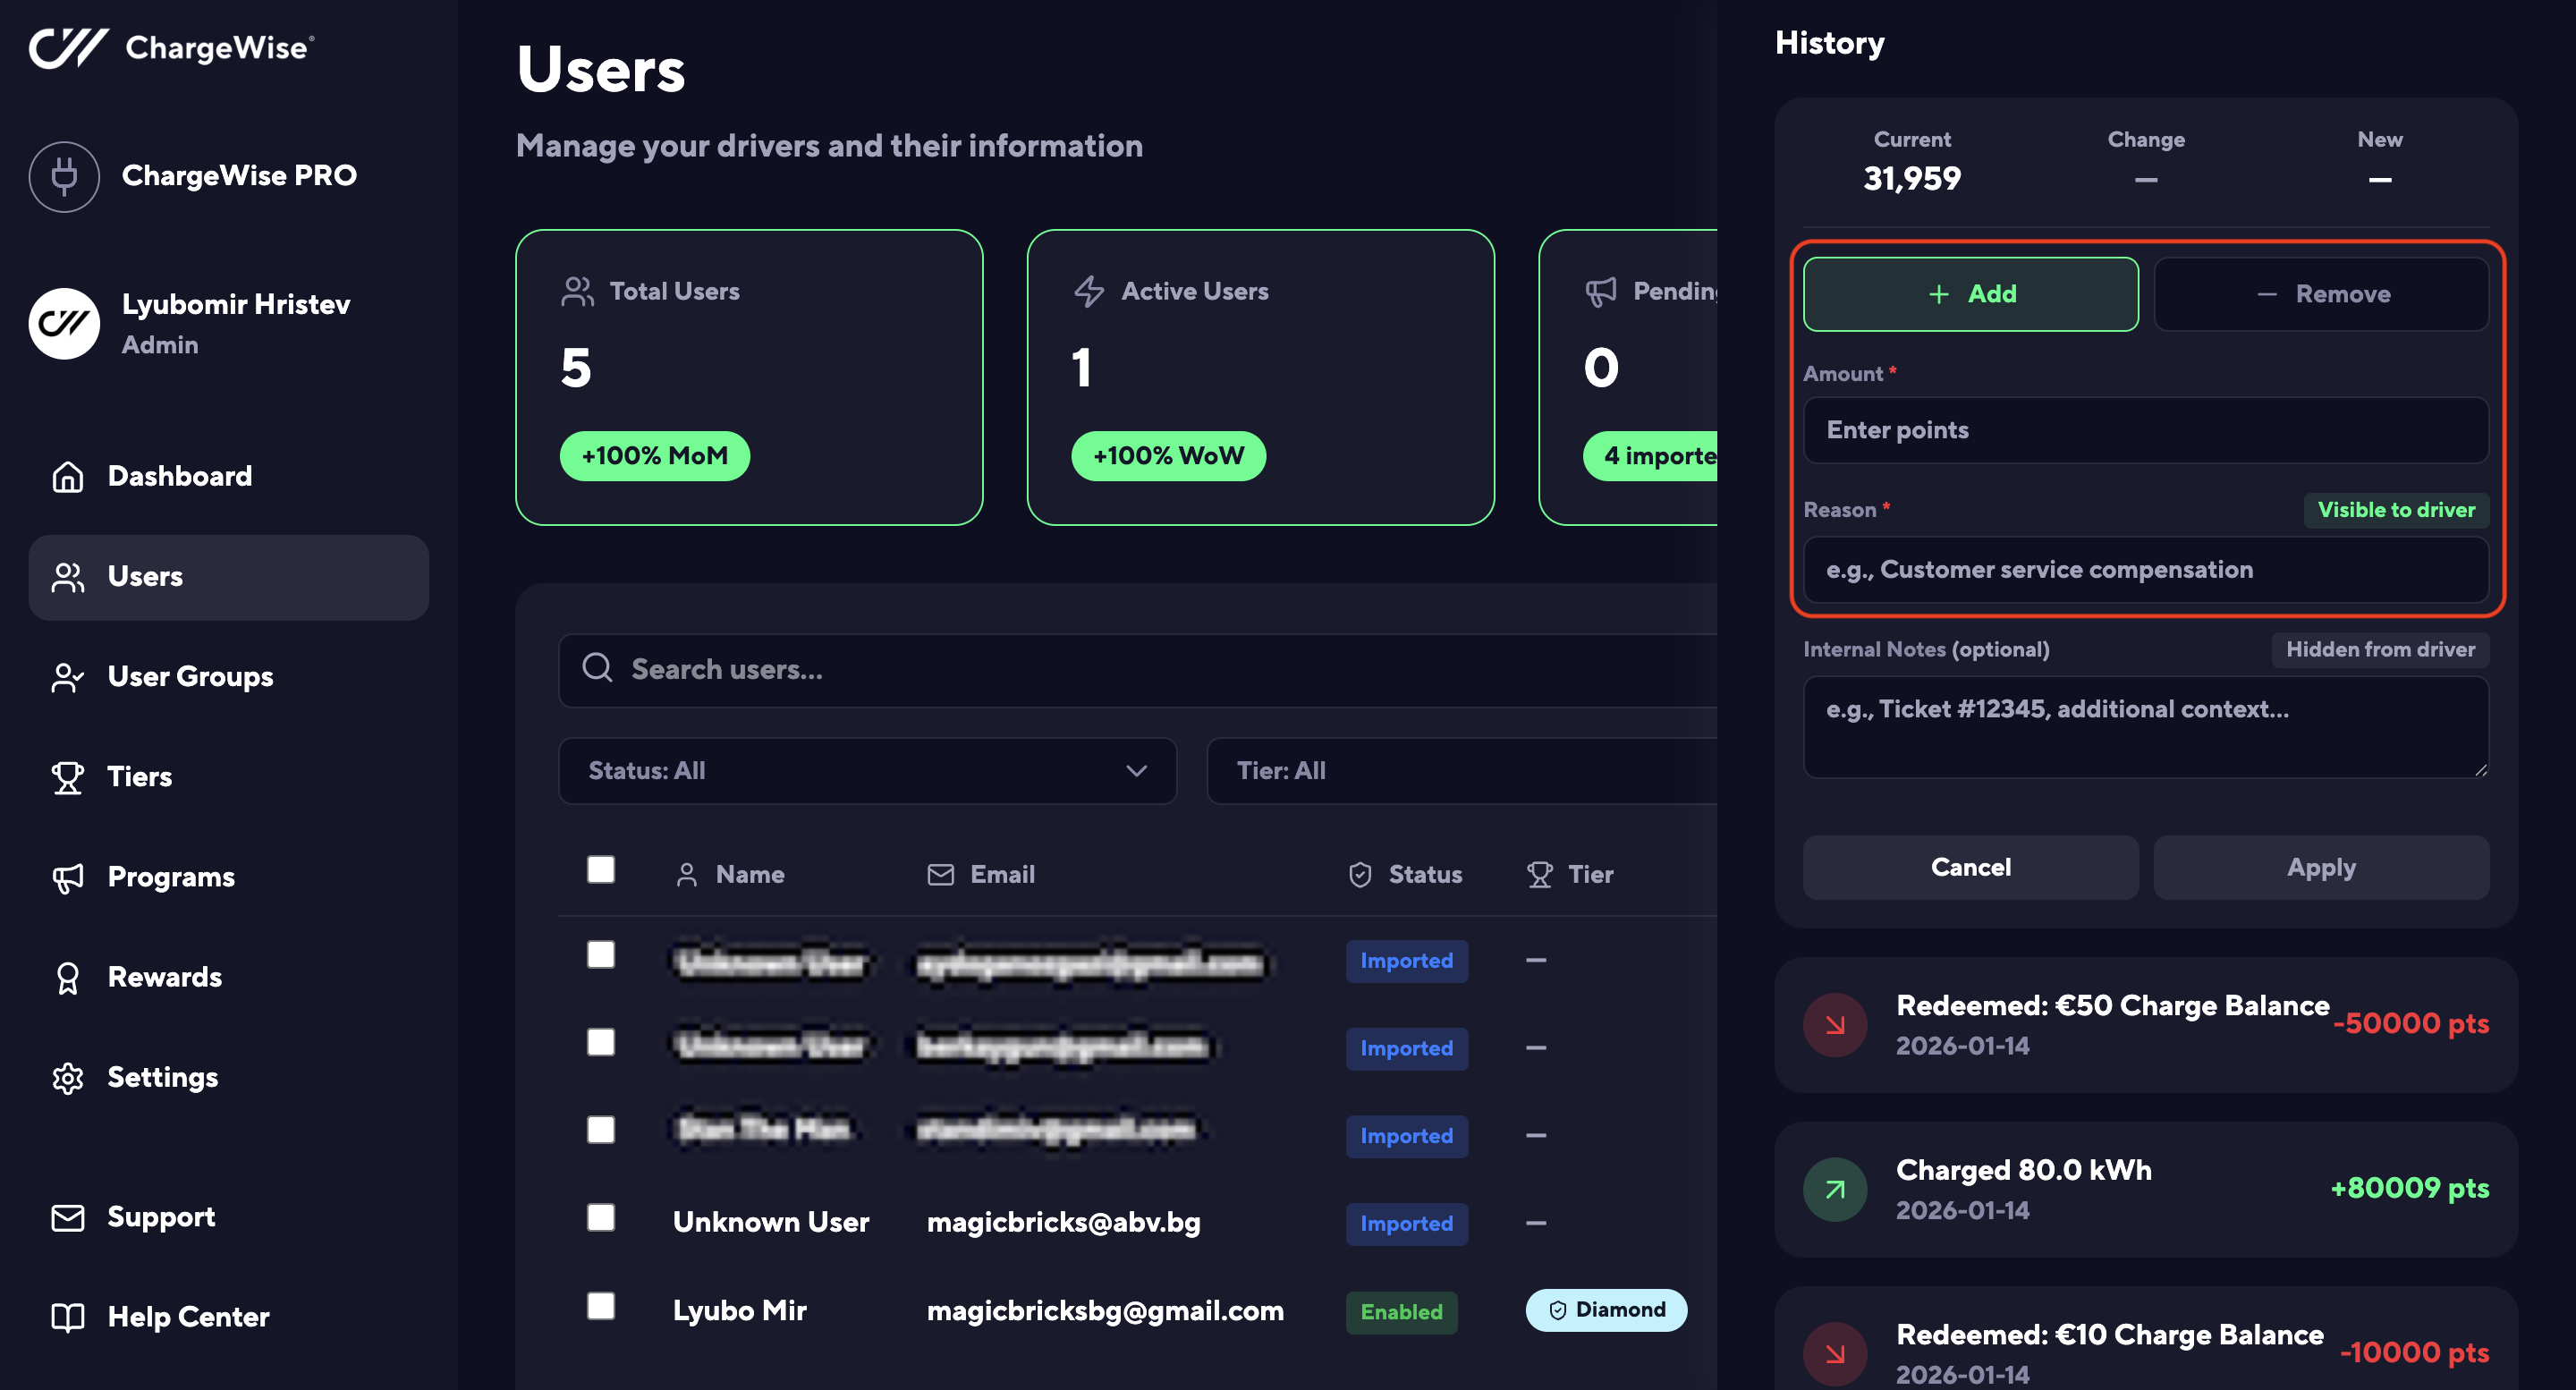Click the Dashboard house icon
Image resolution: width=2576 pixels, height=1390 pixels.
pyautogui.click(x=67, y=476)
